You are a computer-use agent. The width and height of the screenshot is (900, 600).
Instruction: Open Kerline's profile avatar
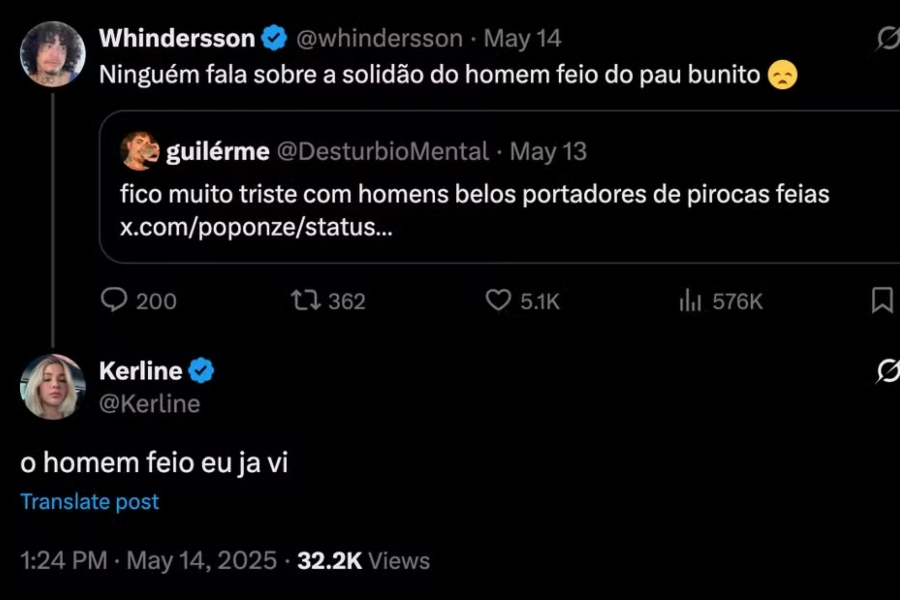53,386
